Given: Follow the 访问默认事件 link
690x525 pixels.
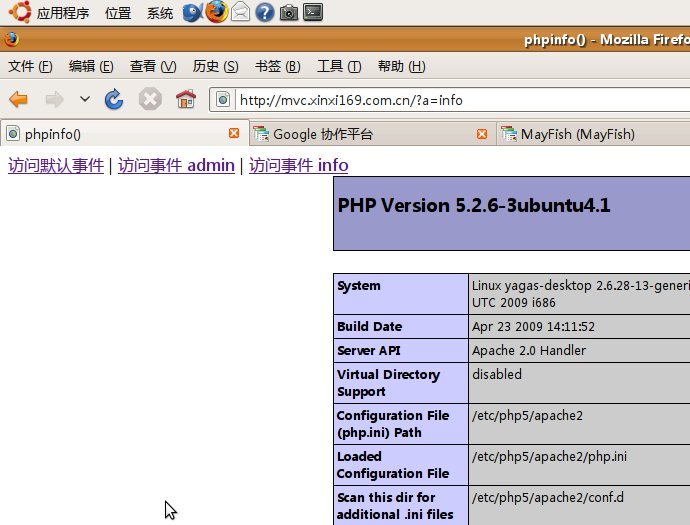Looking at the screenshot, I should pyautogui.click(x=56, y=165).
